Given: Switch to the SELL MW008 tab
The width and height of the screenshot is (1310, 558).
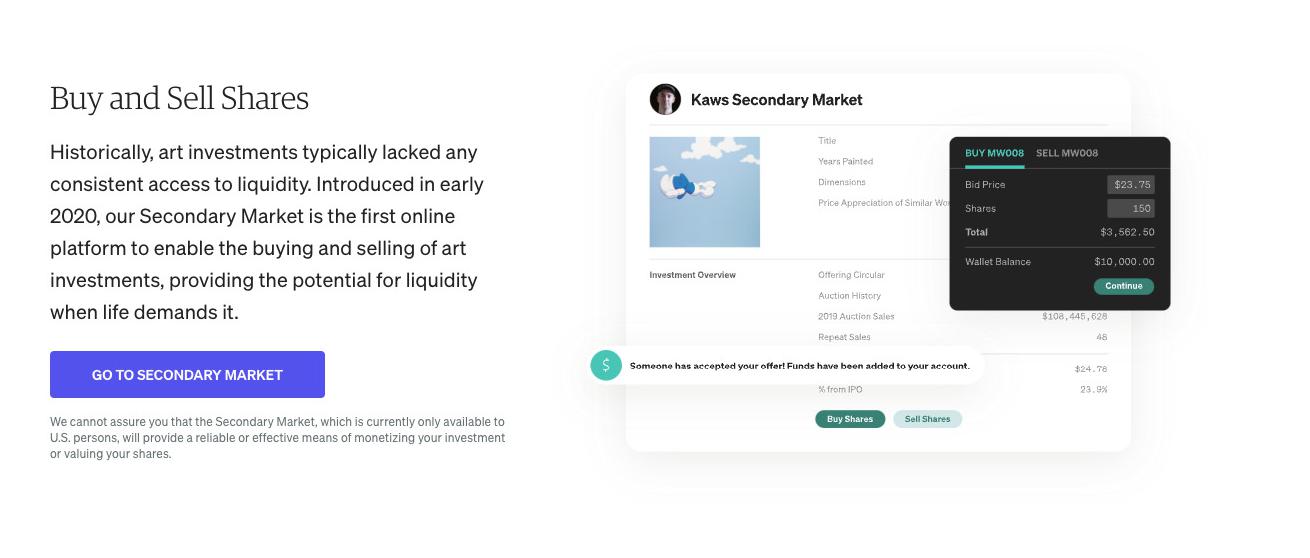Looking at the screenshot, I should click(x=1067, y=153).
